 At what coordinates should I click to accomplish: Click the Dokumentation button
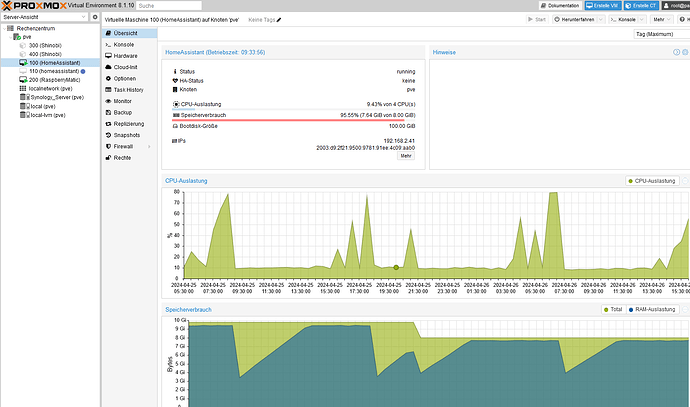(x=560, y=6)
